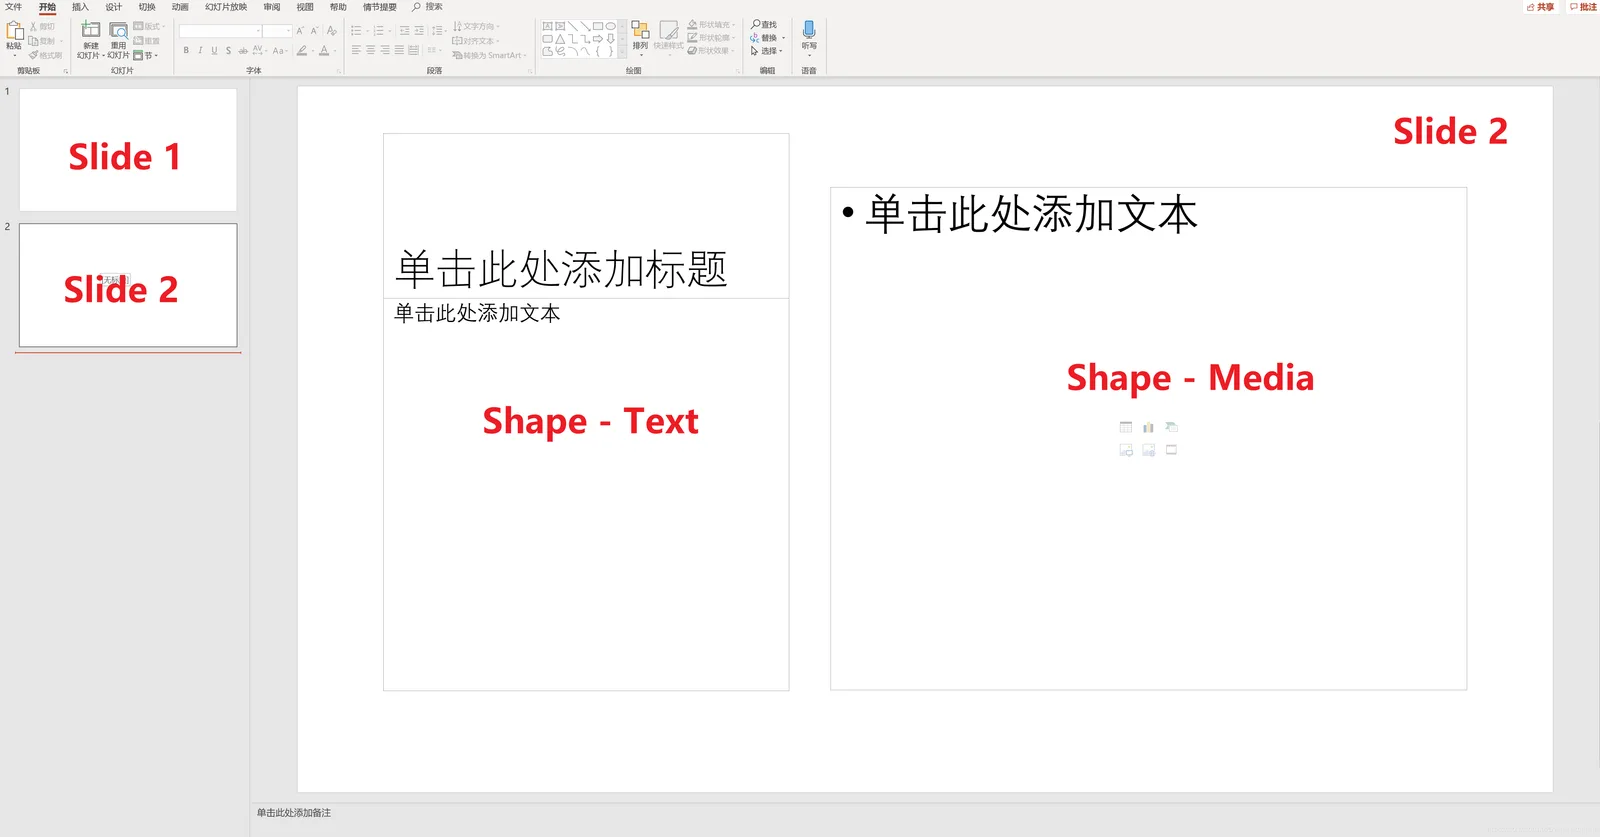Open the Change Case (Aa) dropdown
This screenshot has width=1600, height=837.
(280, 51)
